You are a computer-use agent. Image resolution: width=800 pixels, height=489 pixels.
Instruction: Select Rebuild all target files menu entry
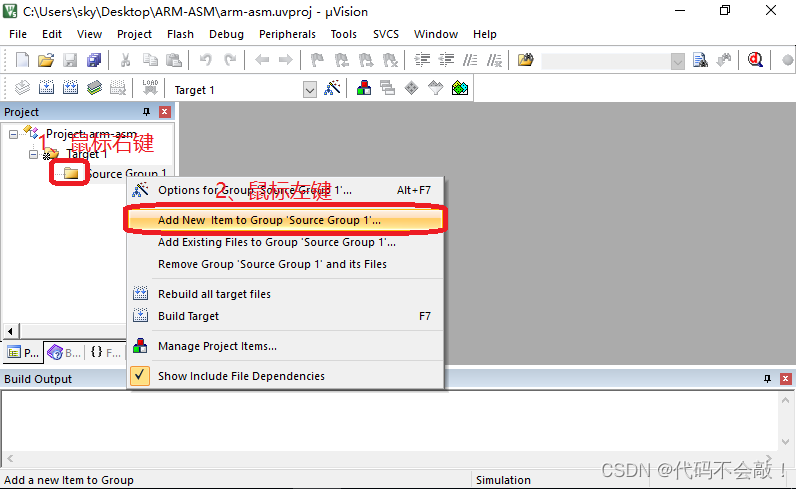click(285, 294)
